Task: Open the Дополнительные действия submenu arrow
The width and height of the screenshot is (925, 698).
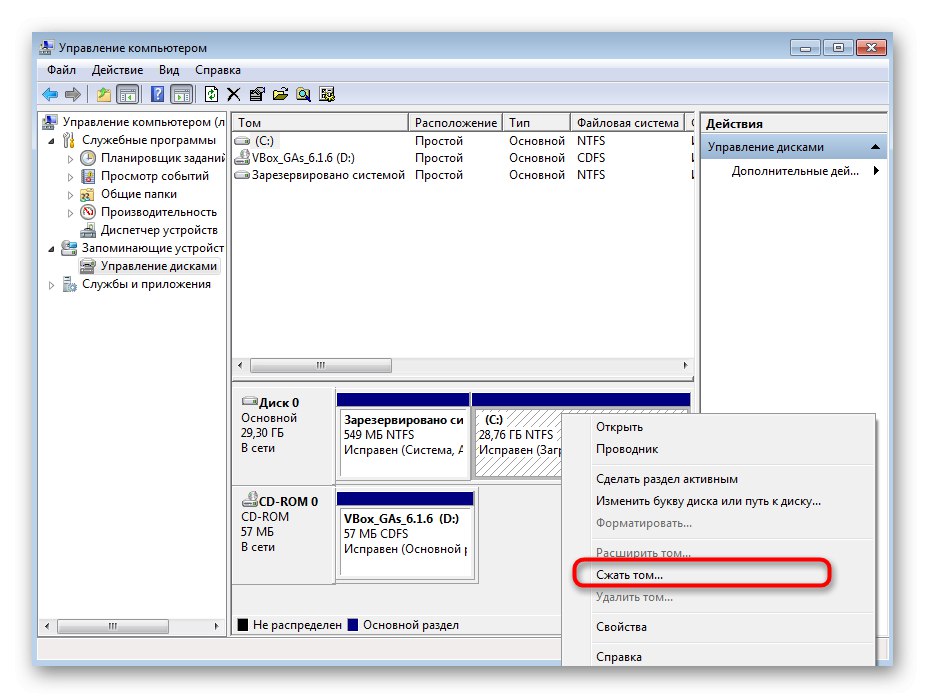Action: coord(876,171)
